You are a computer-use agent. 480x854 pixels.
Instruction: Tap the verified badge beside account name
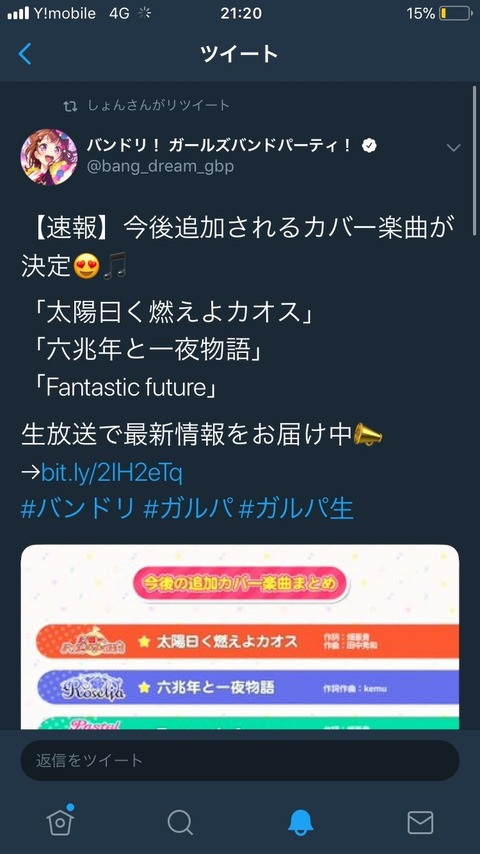click(369, 145)
